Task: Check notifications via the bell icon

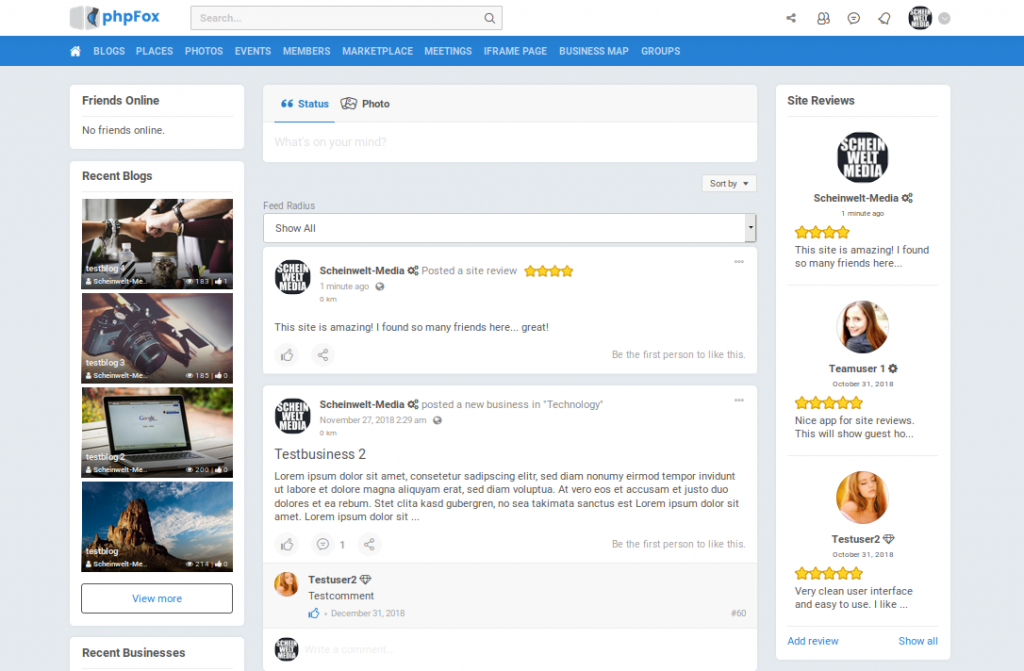Action: 884,17
